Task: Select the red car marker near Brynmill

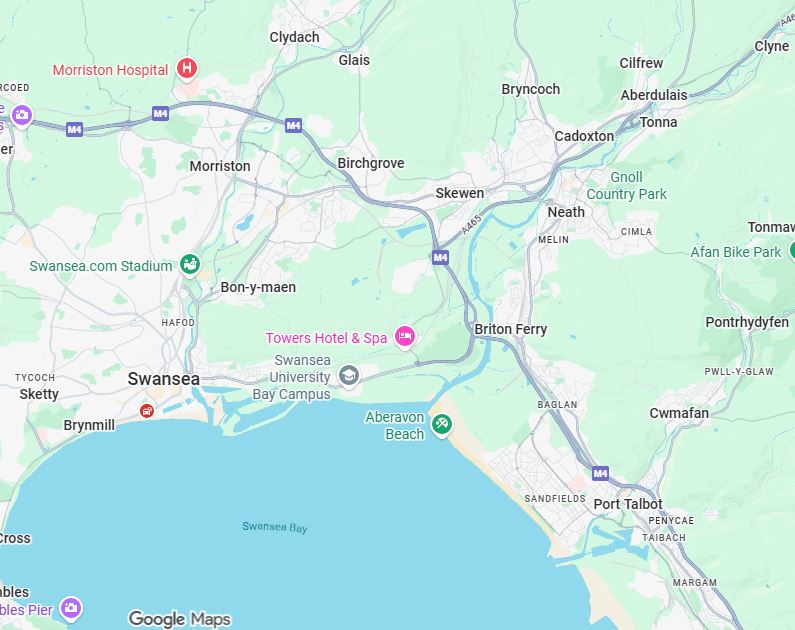Action: click(147, 411)
